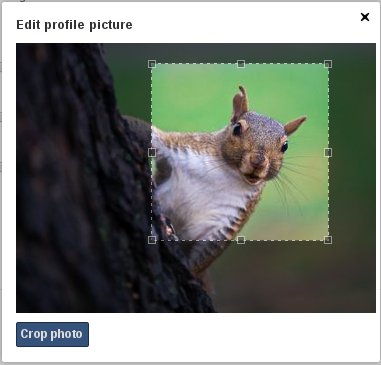The height and width of the screenshot is (365, 381).
Task: Select the middle-left crop handle
Action: (152, 152)
